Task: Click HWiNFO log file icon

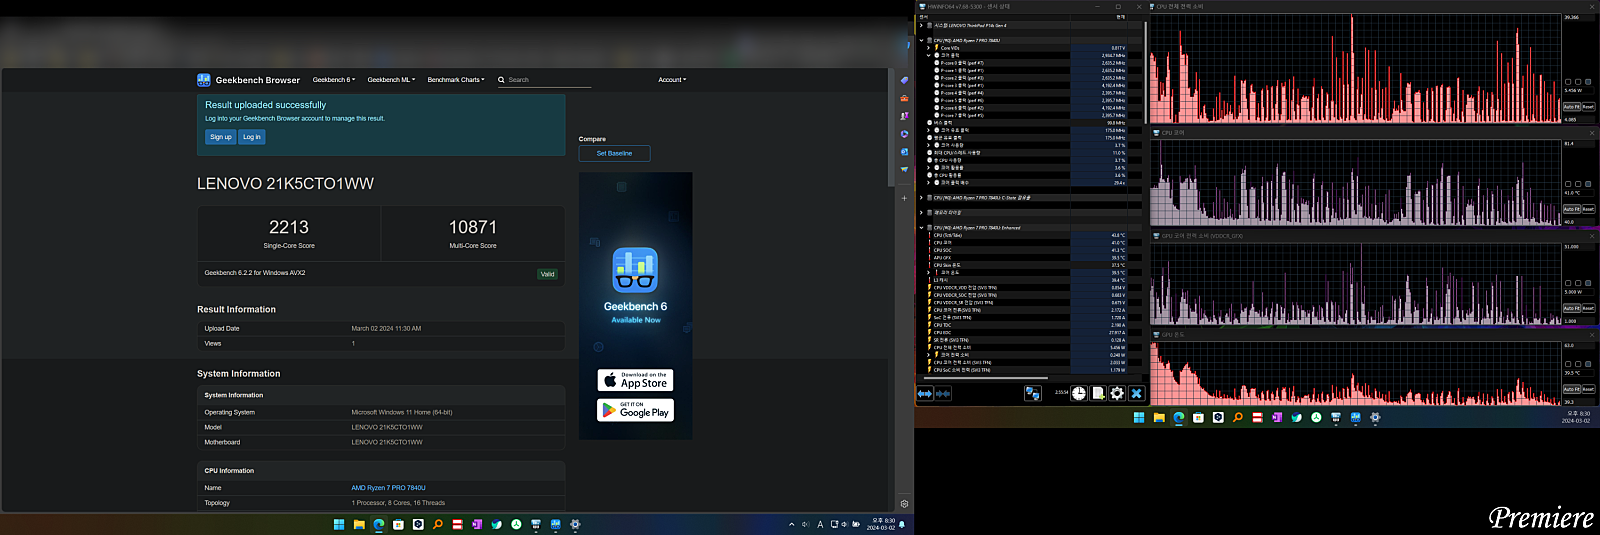Action: [x=1098, y=394]
